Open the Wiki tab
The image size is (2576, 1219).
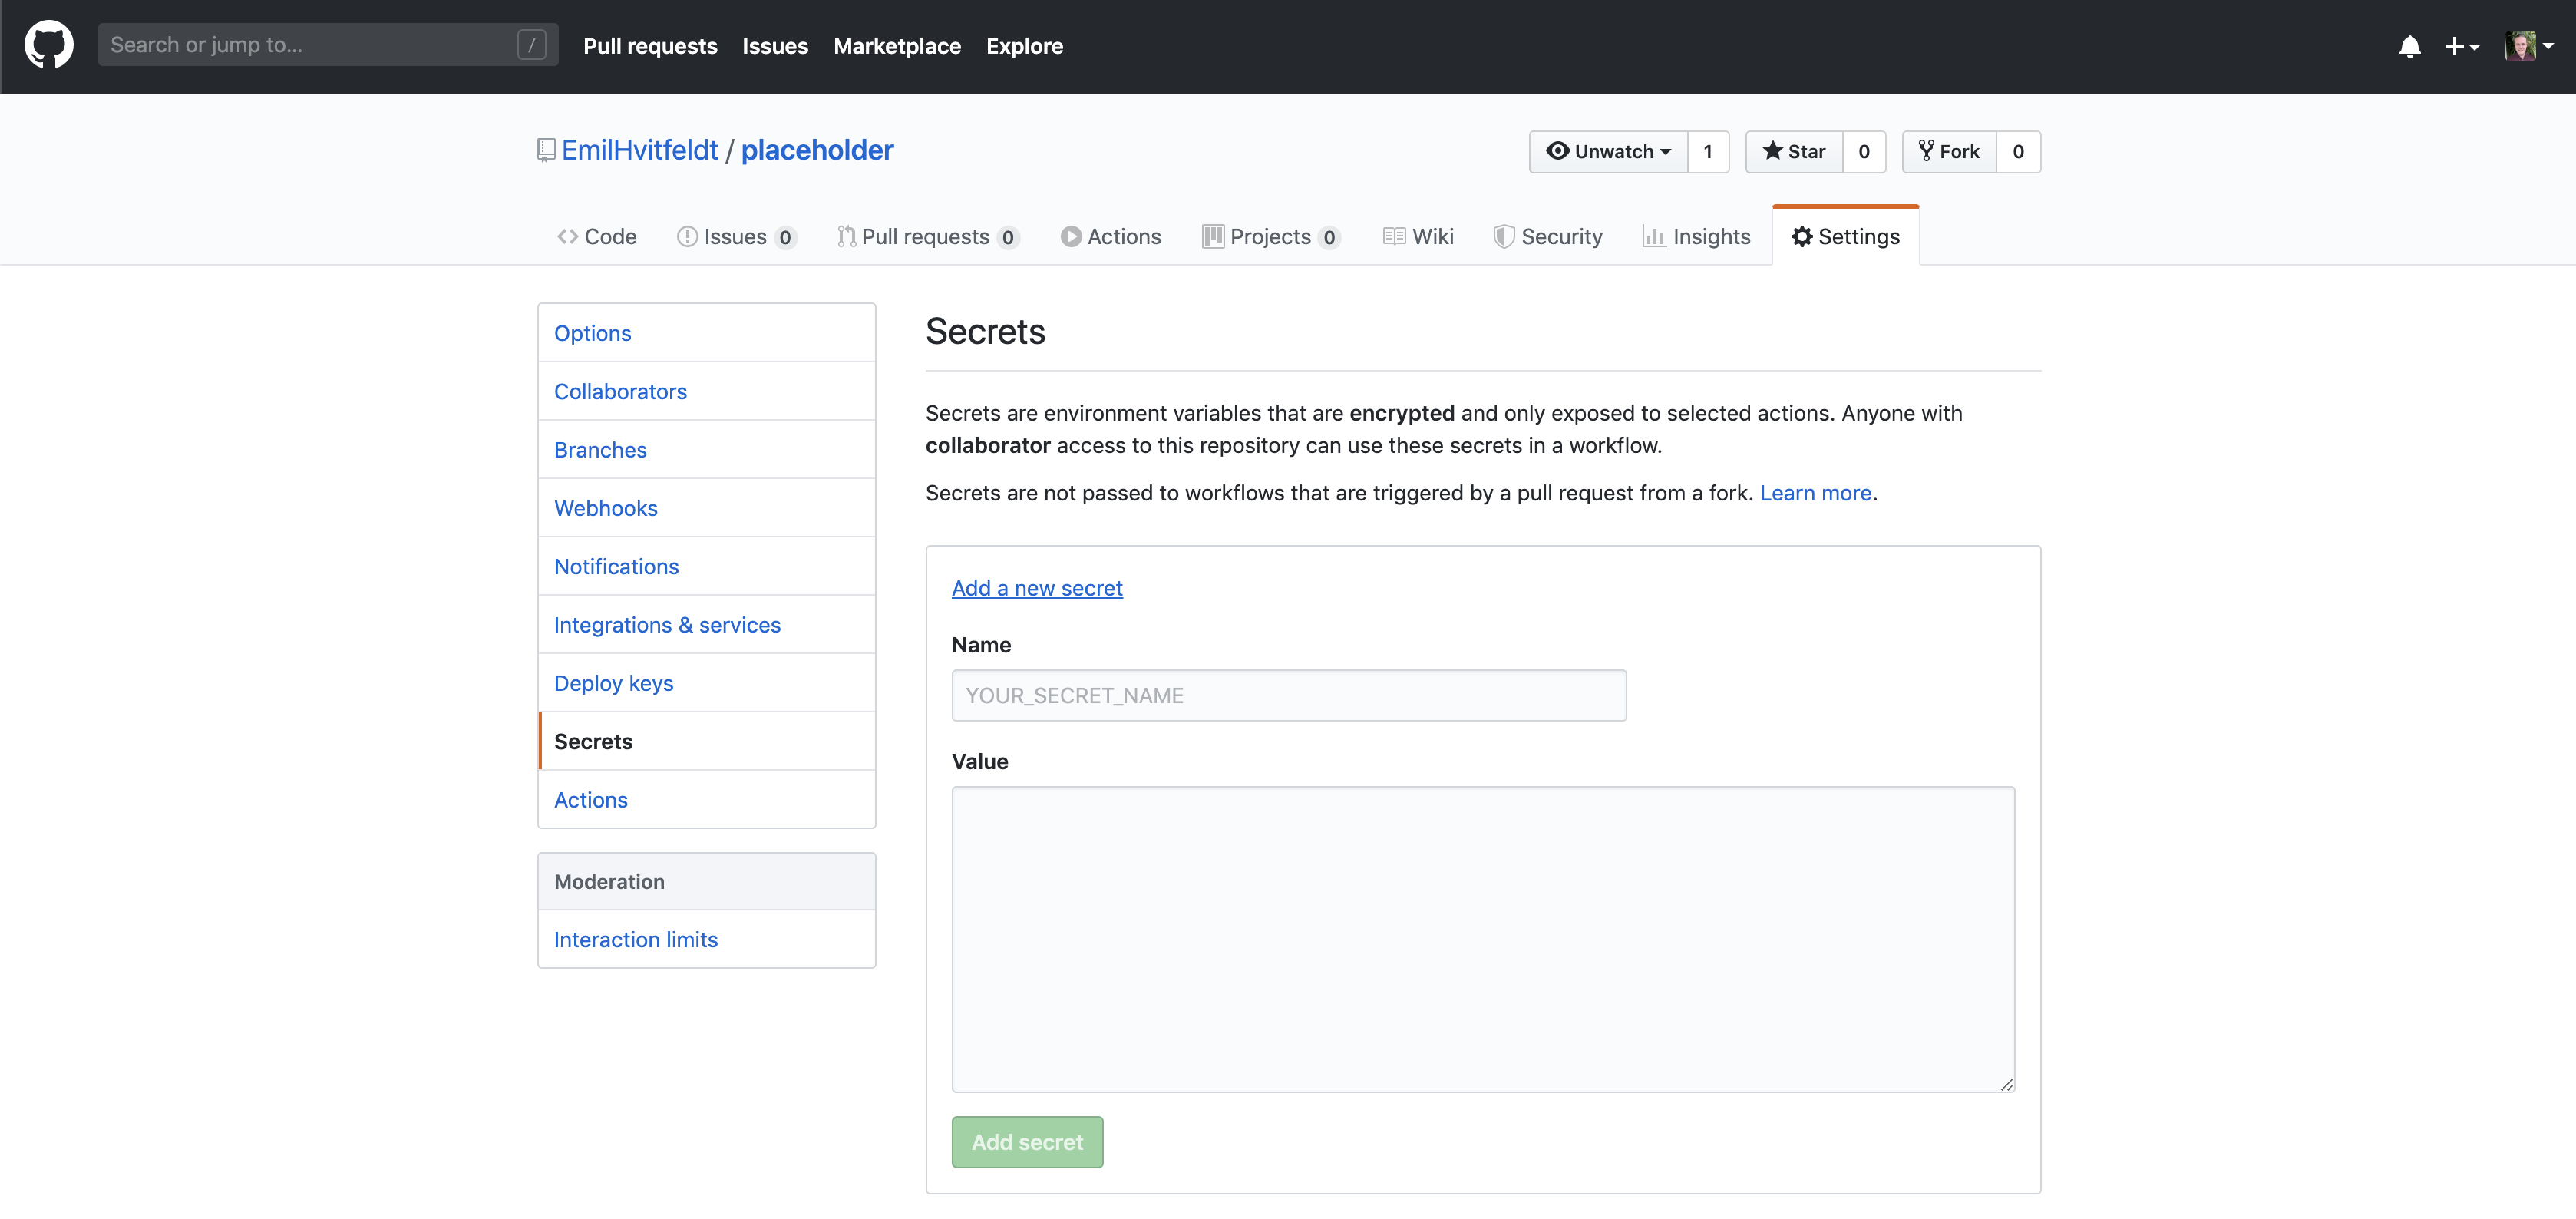tap(1418, 236)
